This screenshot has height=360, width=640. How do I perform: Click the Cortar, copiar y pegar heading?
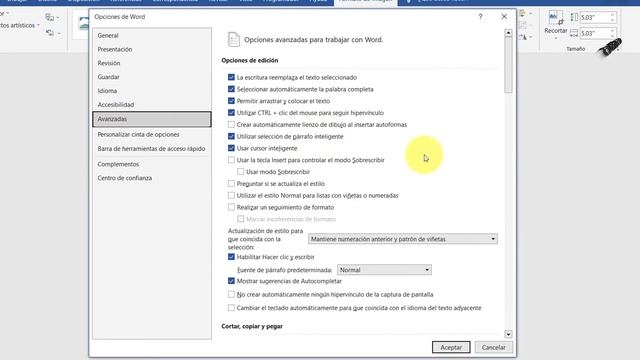coord(252,327)
